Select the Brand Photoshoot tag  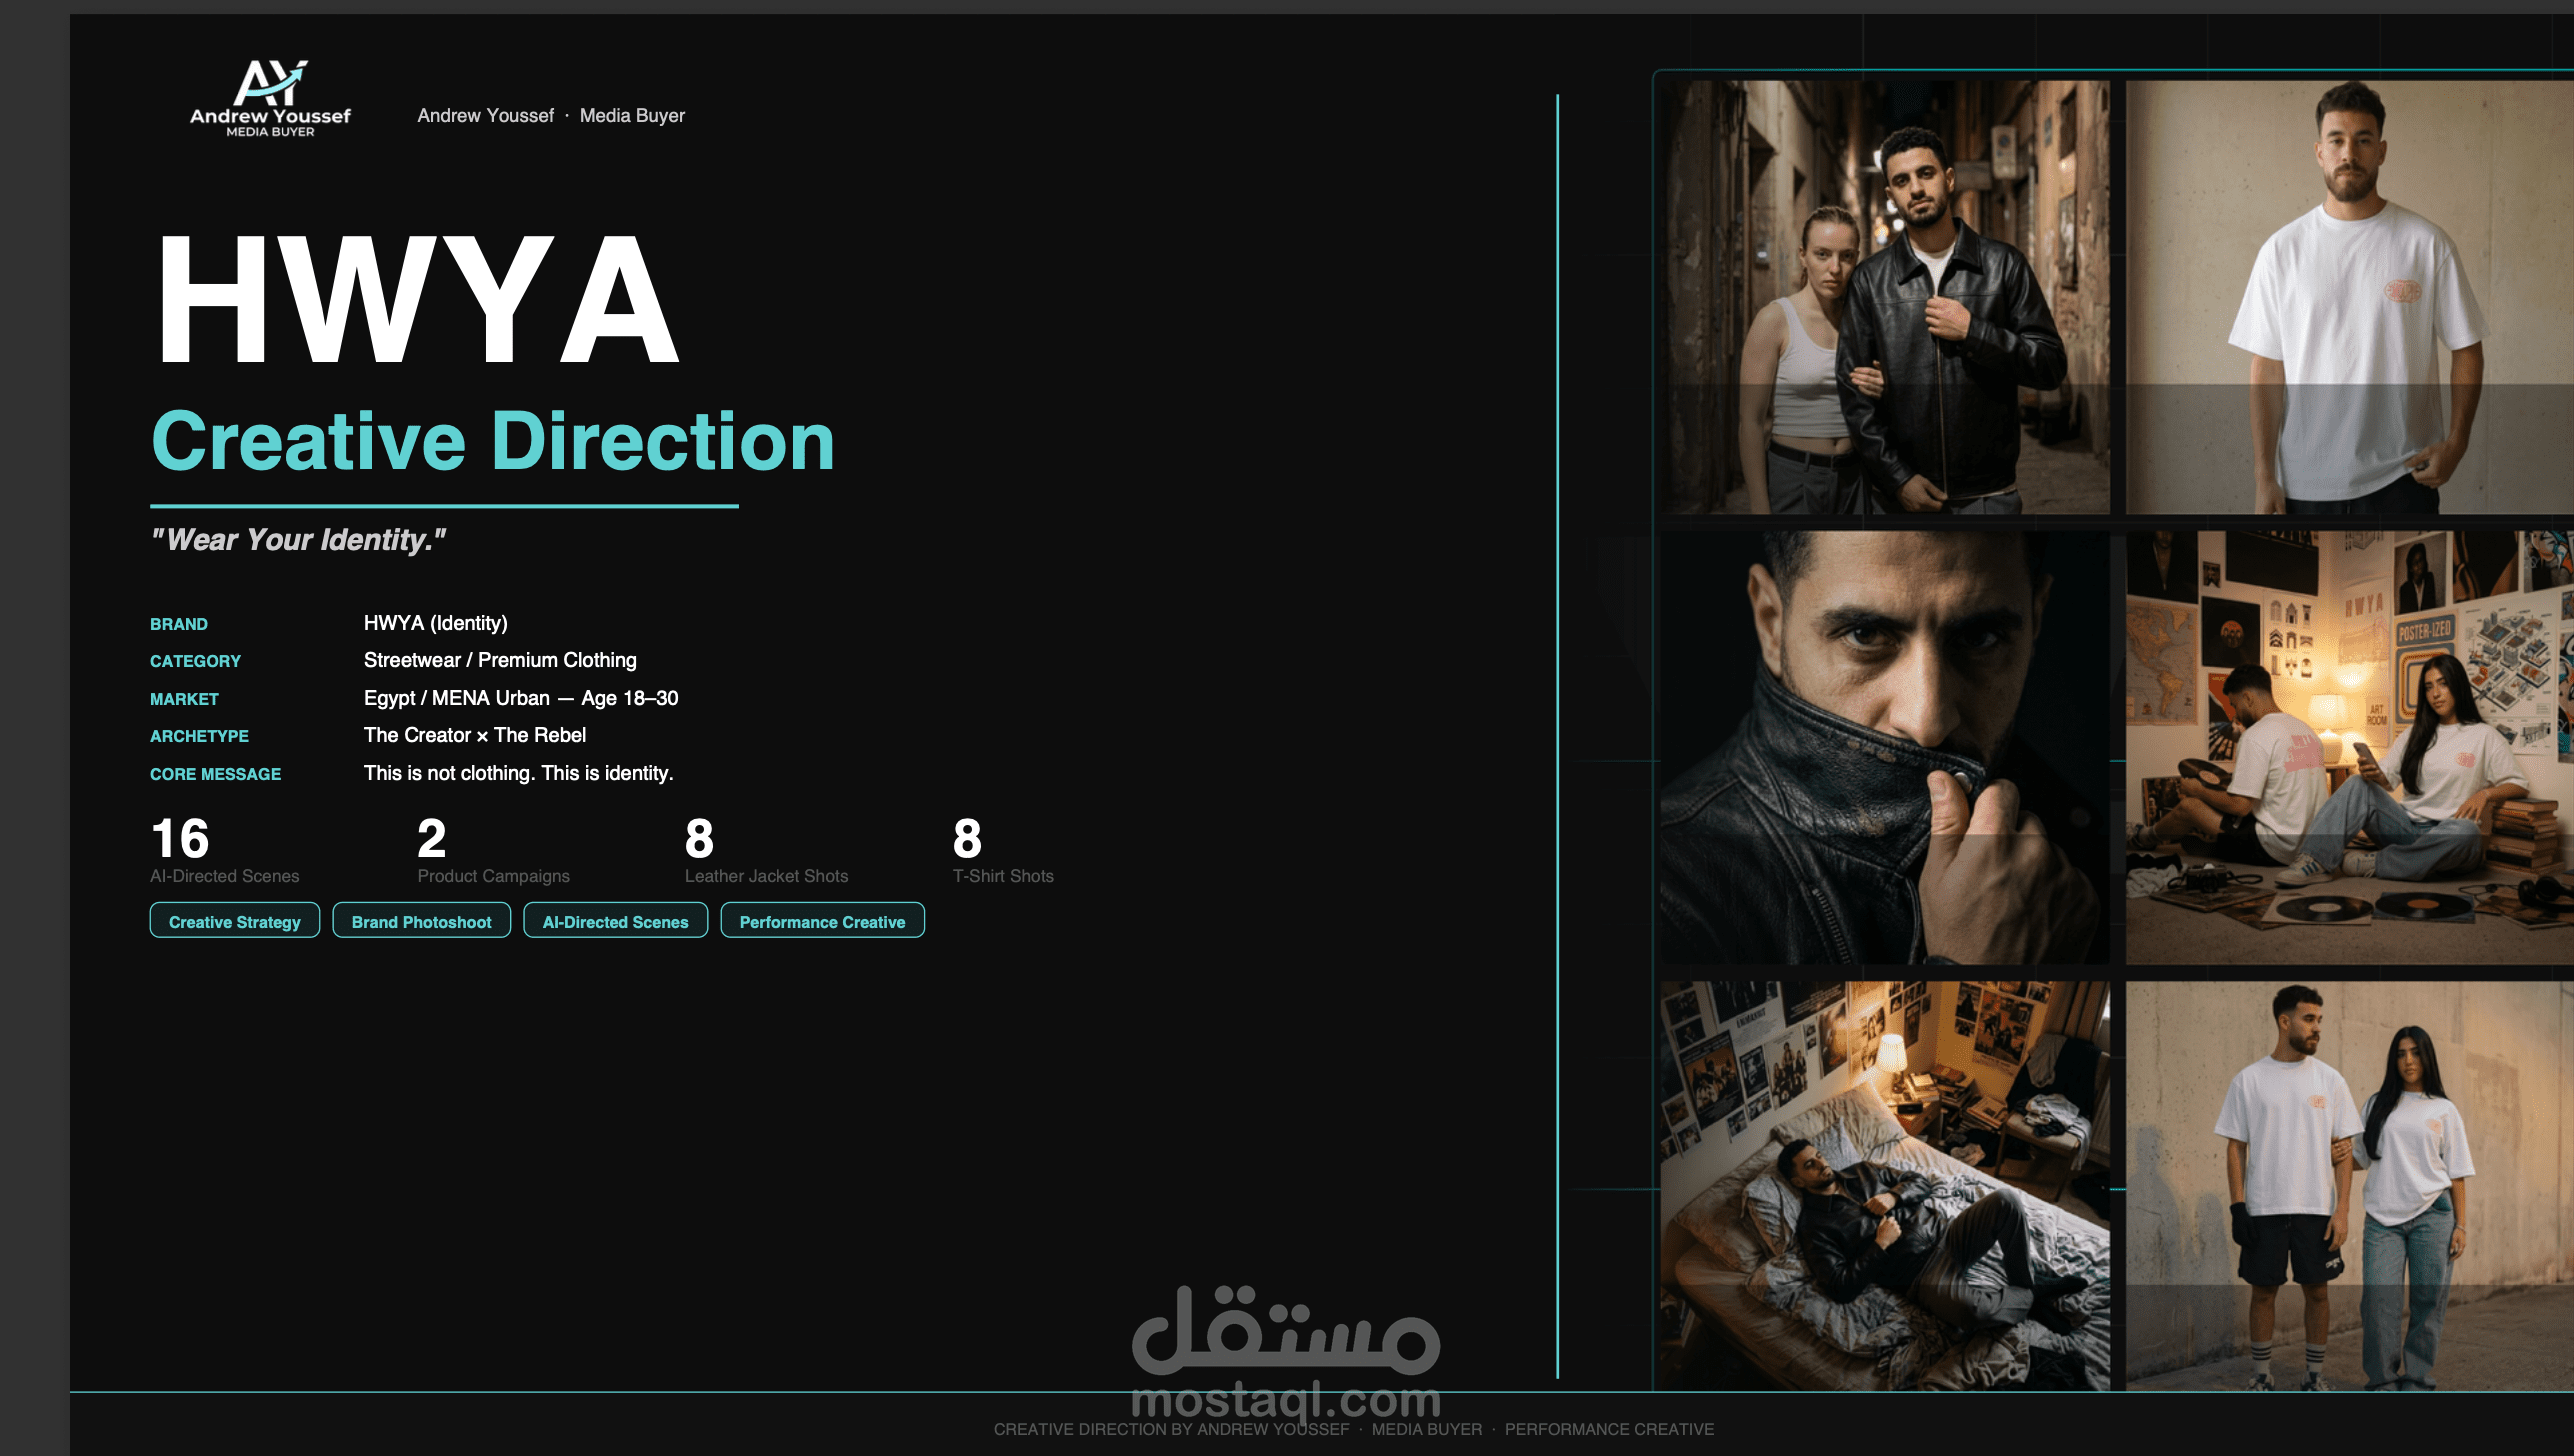[421, 921]
